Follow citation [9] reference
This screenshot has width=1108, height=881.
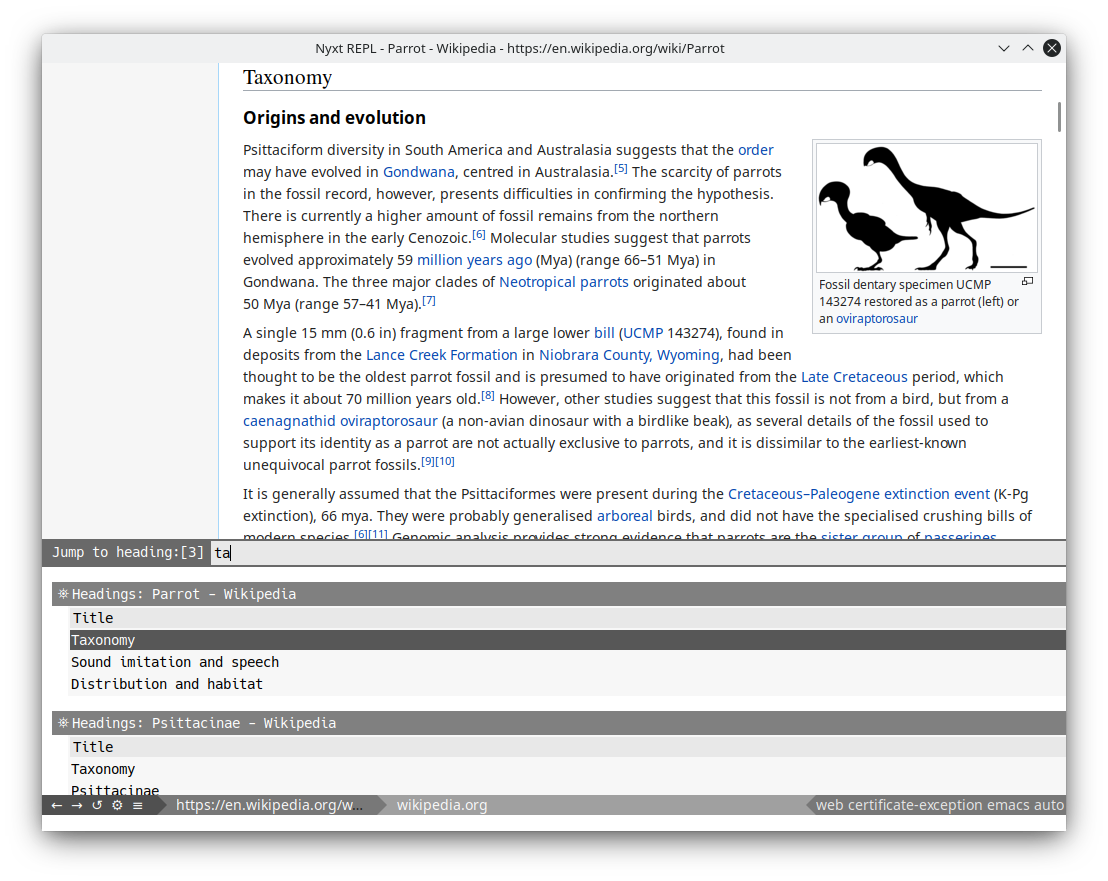[428, 461]
